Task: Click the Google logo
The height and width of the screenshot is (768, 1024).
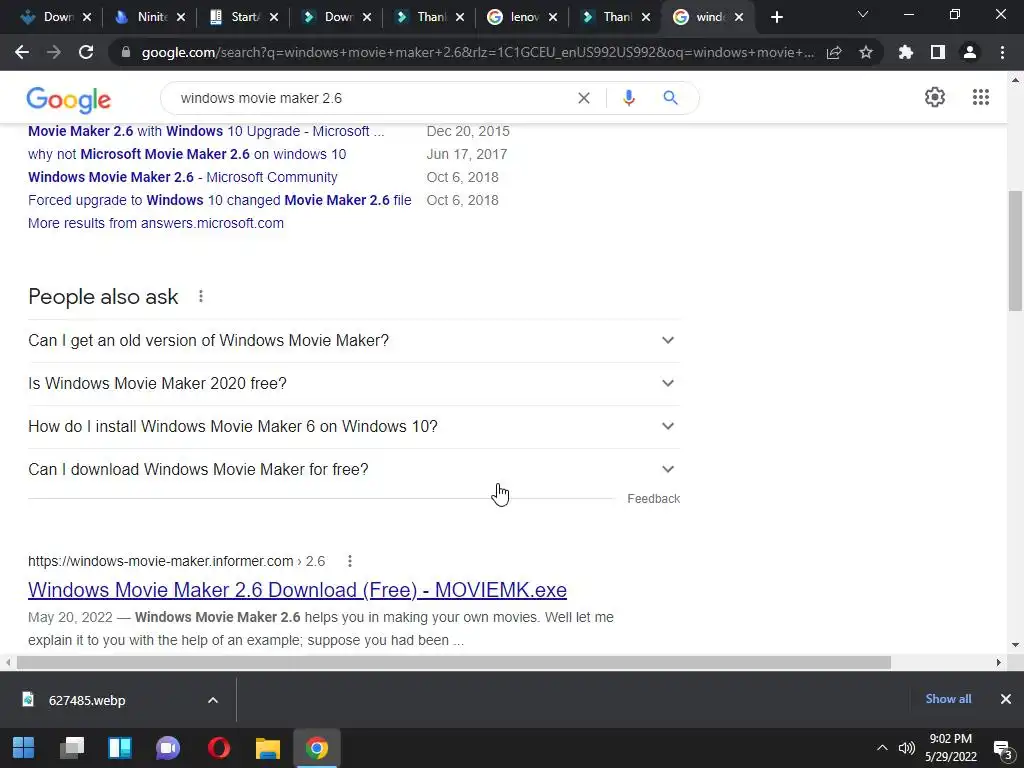Action: [x=69, y=99]
